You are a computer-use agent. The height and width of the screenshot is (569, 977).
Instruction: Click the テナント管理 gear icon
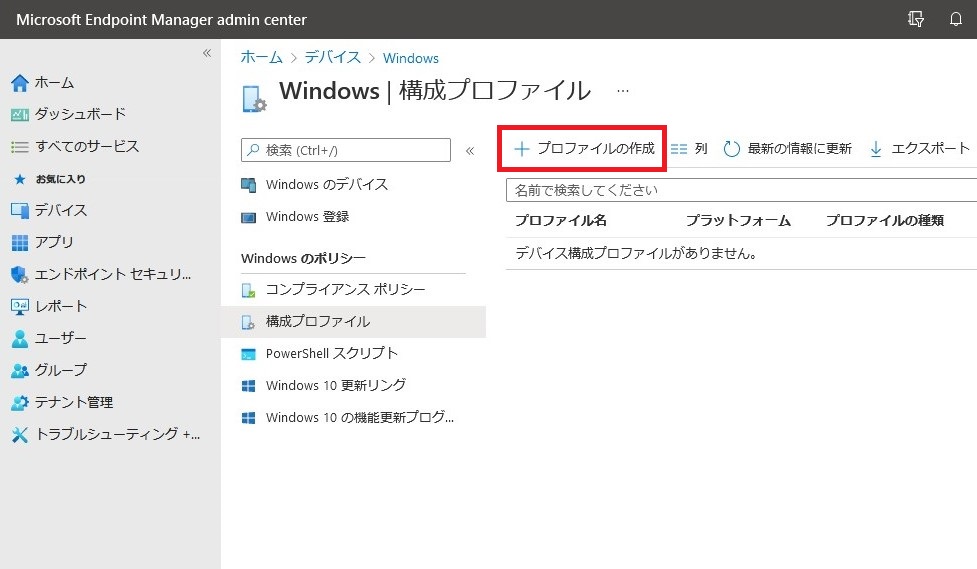[20, 403]
